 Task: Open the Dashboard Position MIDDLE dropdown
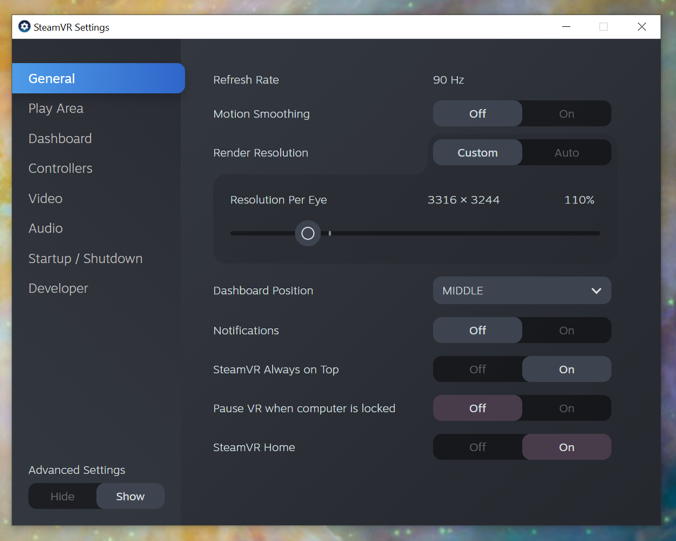coord(522,291)
